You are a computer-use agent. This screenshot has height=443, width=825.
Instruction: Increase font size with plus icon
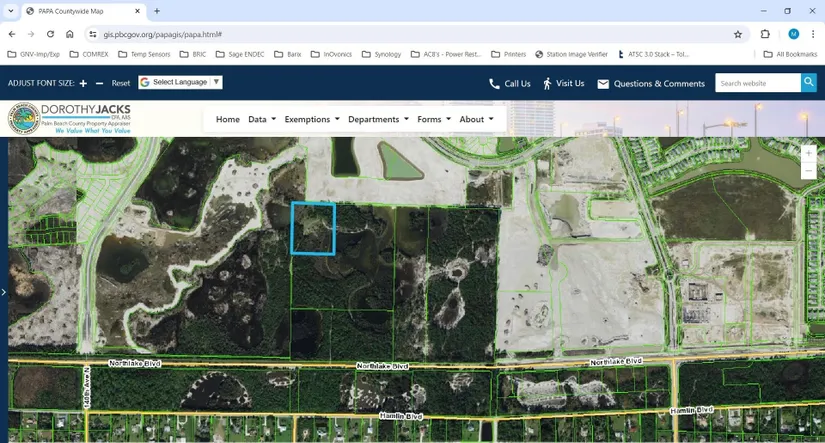click(x=83, y=83)
